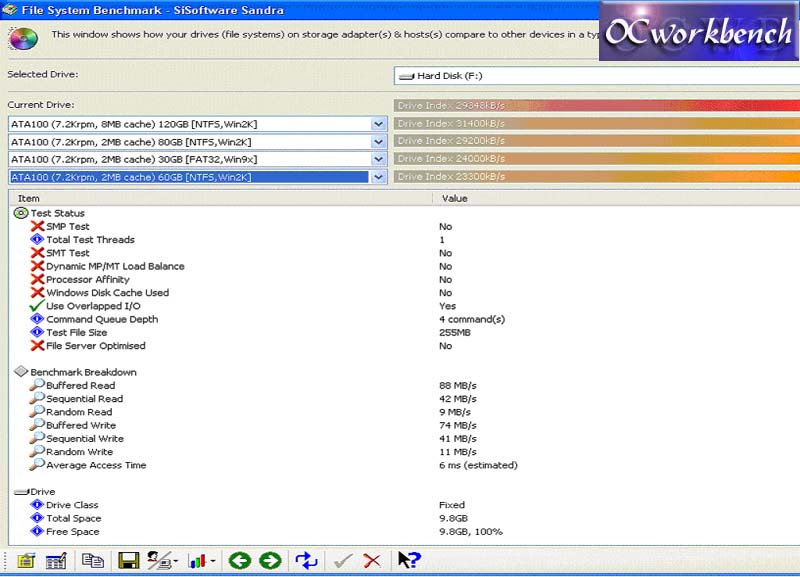The height and width of the screenshot is (577, 800).
Task: Select the SMT Test row
Action: click(x=404, y=253)
